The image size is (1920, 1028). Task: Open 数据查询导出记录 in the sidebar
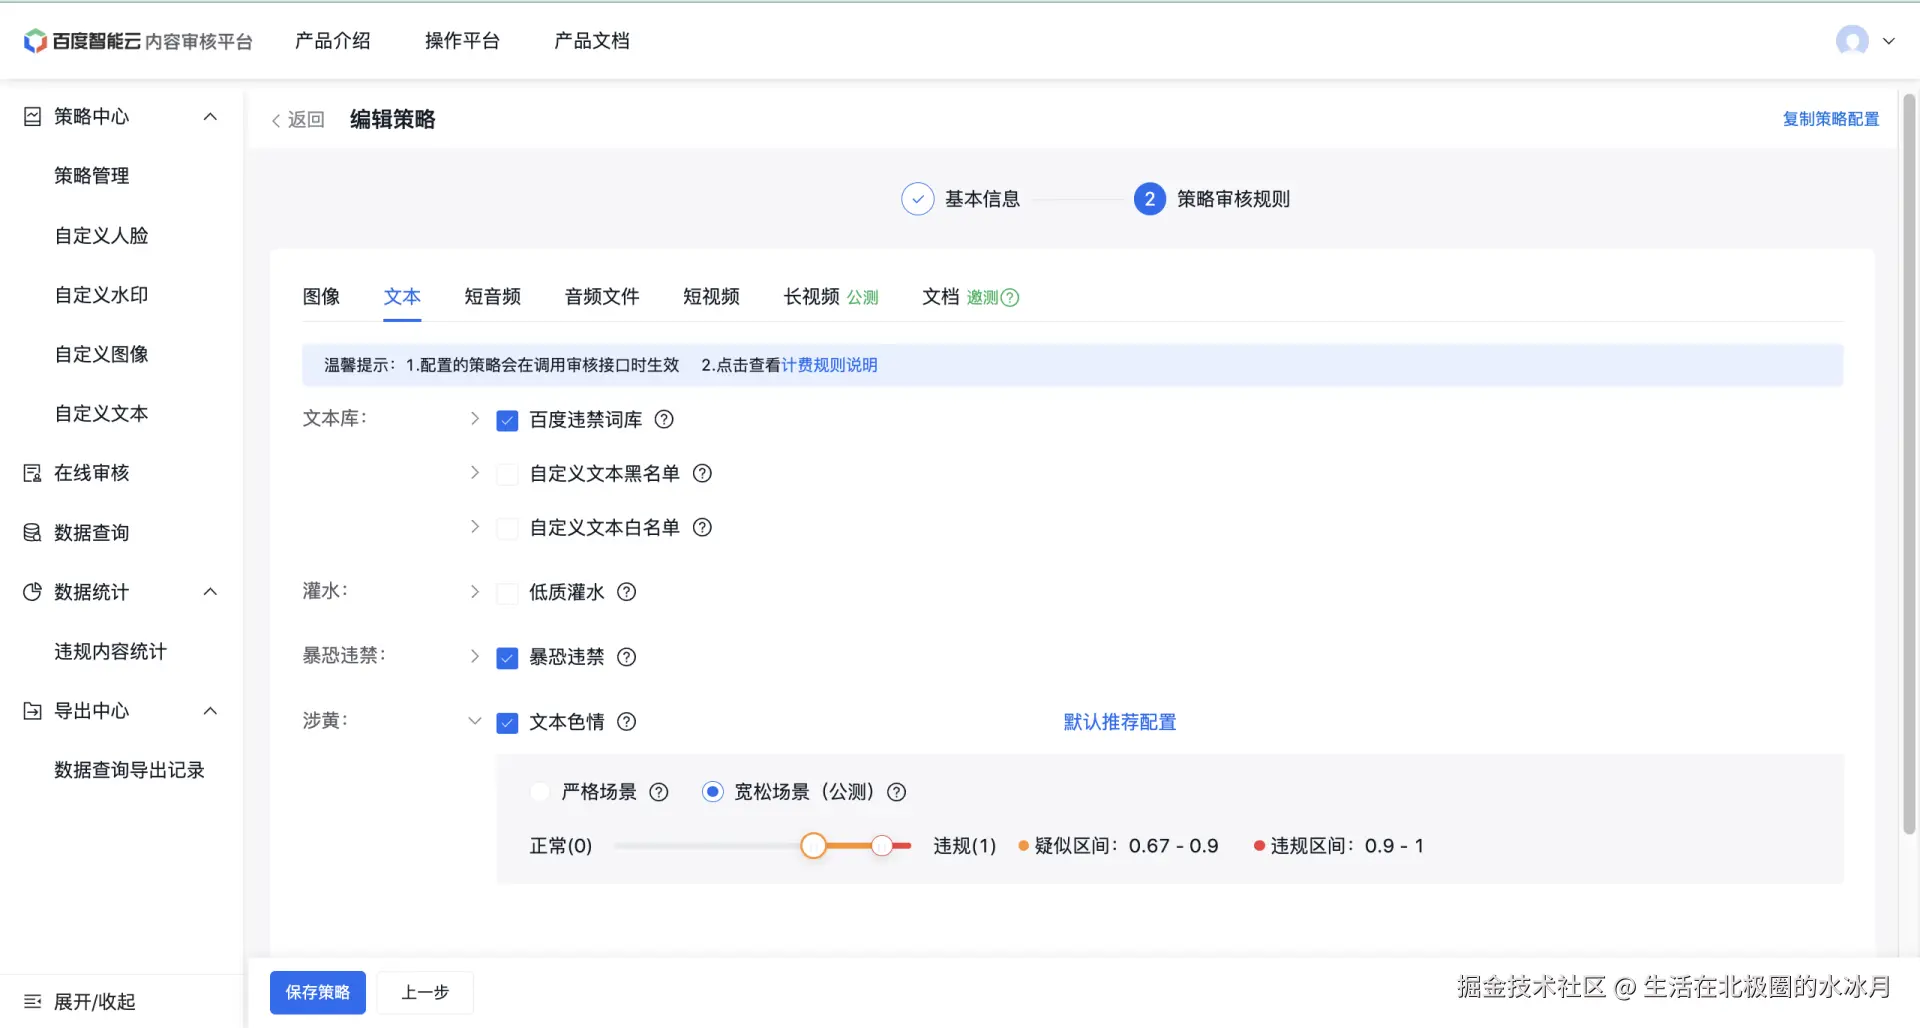[x=130, y=770]
